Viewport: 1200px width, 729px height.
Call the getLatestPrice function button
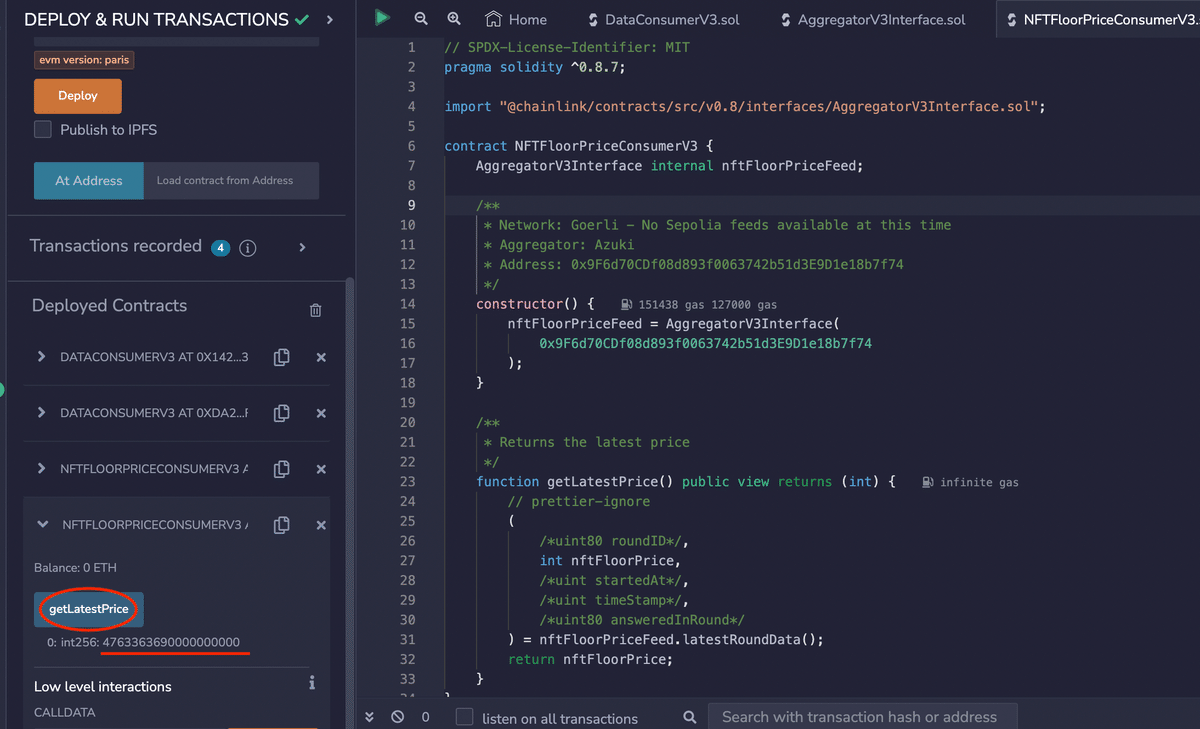tap(89, 609)
